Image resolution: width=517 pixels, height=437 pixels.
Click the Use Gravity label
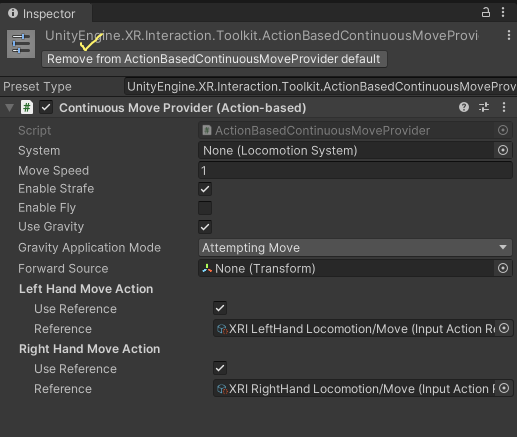(x=51, y=227)
